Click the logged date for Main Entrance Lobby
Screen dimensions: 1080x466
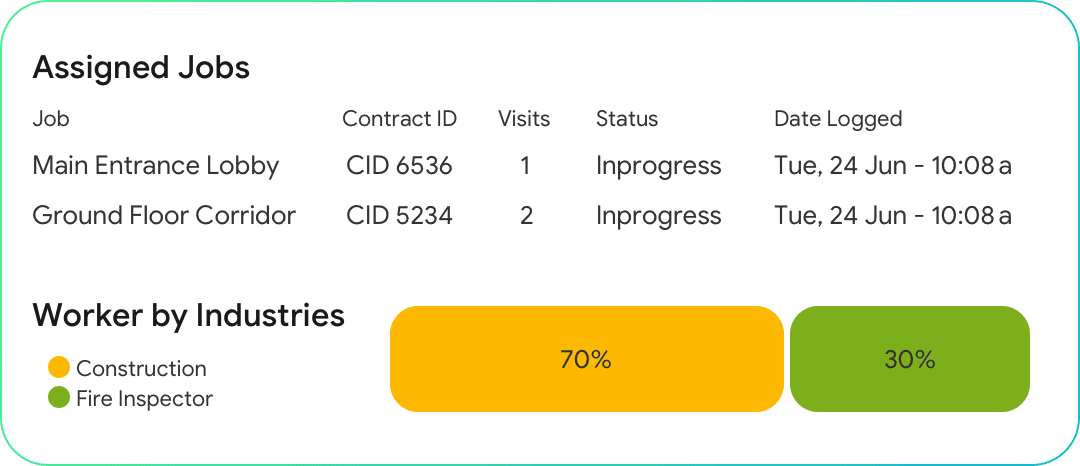click(x=892, y=166)
